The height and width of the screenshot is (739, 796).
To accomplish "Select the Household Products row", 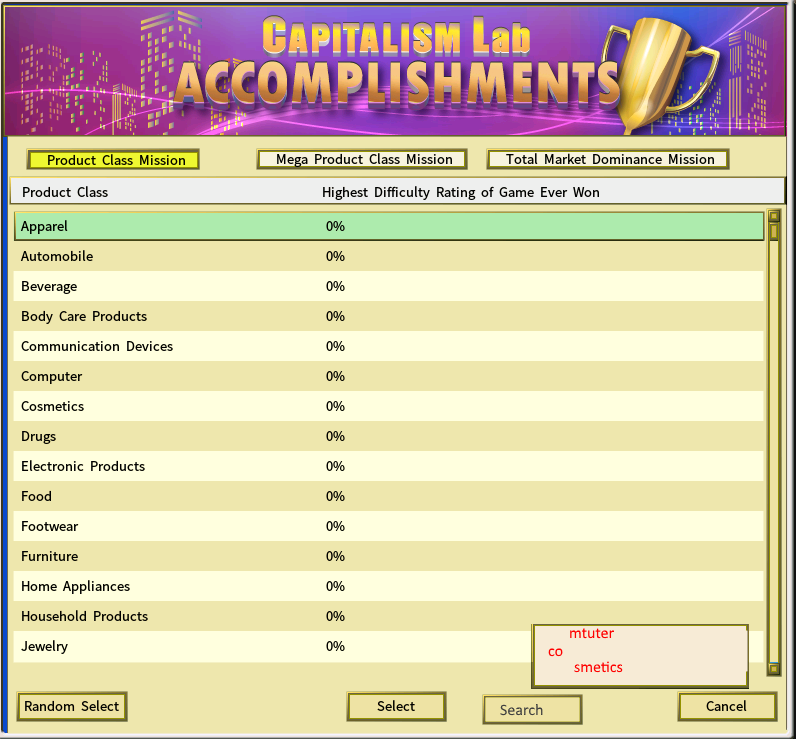I will pos(389,616).
